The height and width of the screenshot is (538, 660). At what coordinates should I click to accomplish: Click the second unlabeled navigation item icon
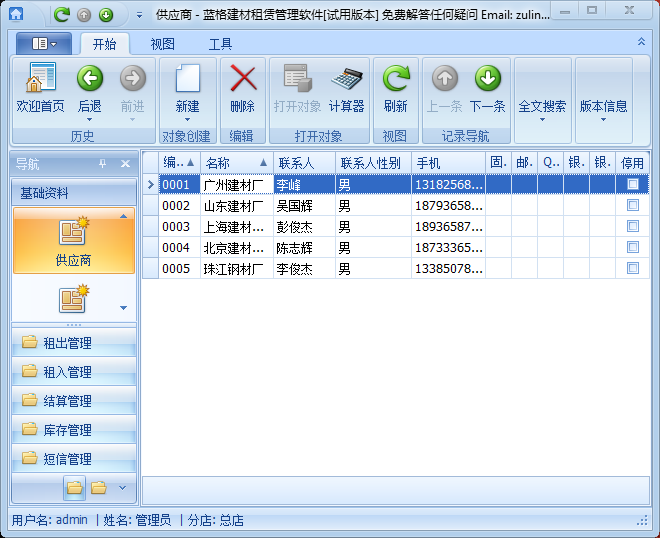pos(73,299)
